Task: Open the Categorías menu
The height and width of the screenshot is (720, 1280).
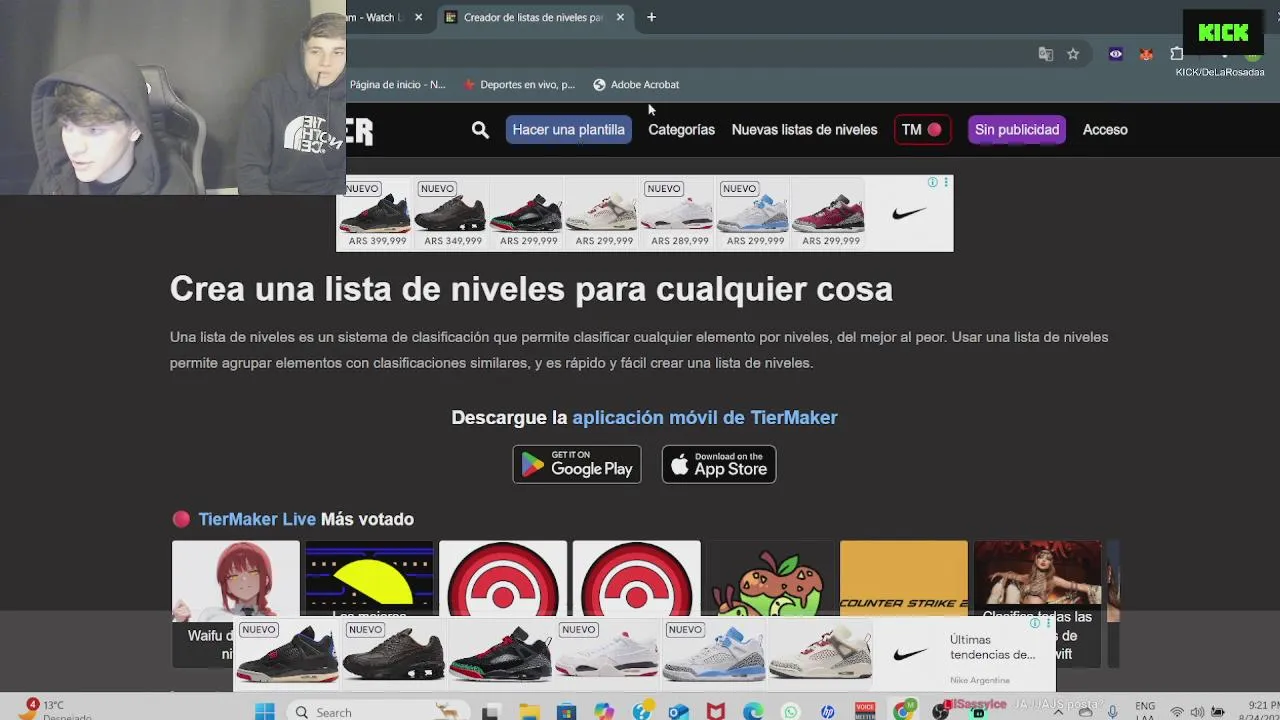Action: point(681,130)
